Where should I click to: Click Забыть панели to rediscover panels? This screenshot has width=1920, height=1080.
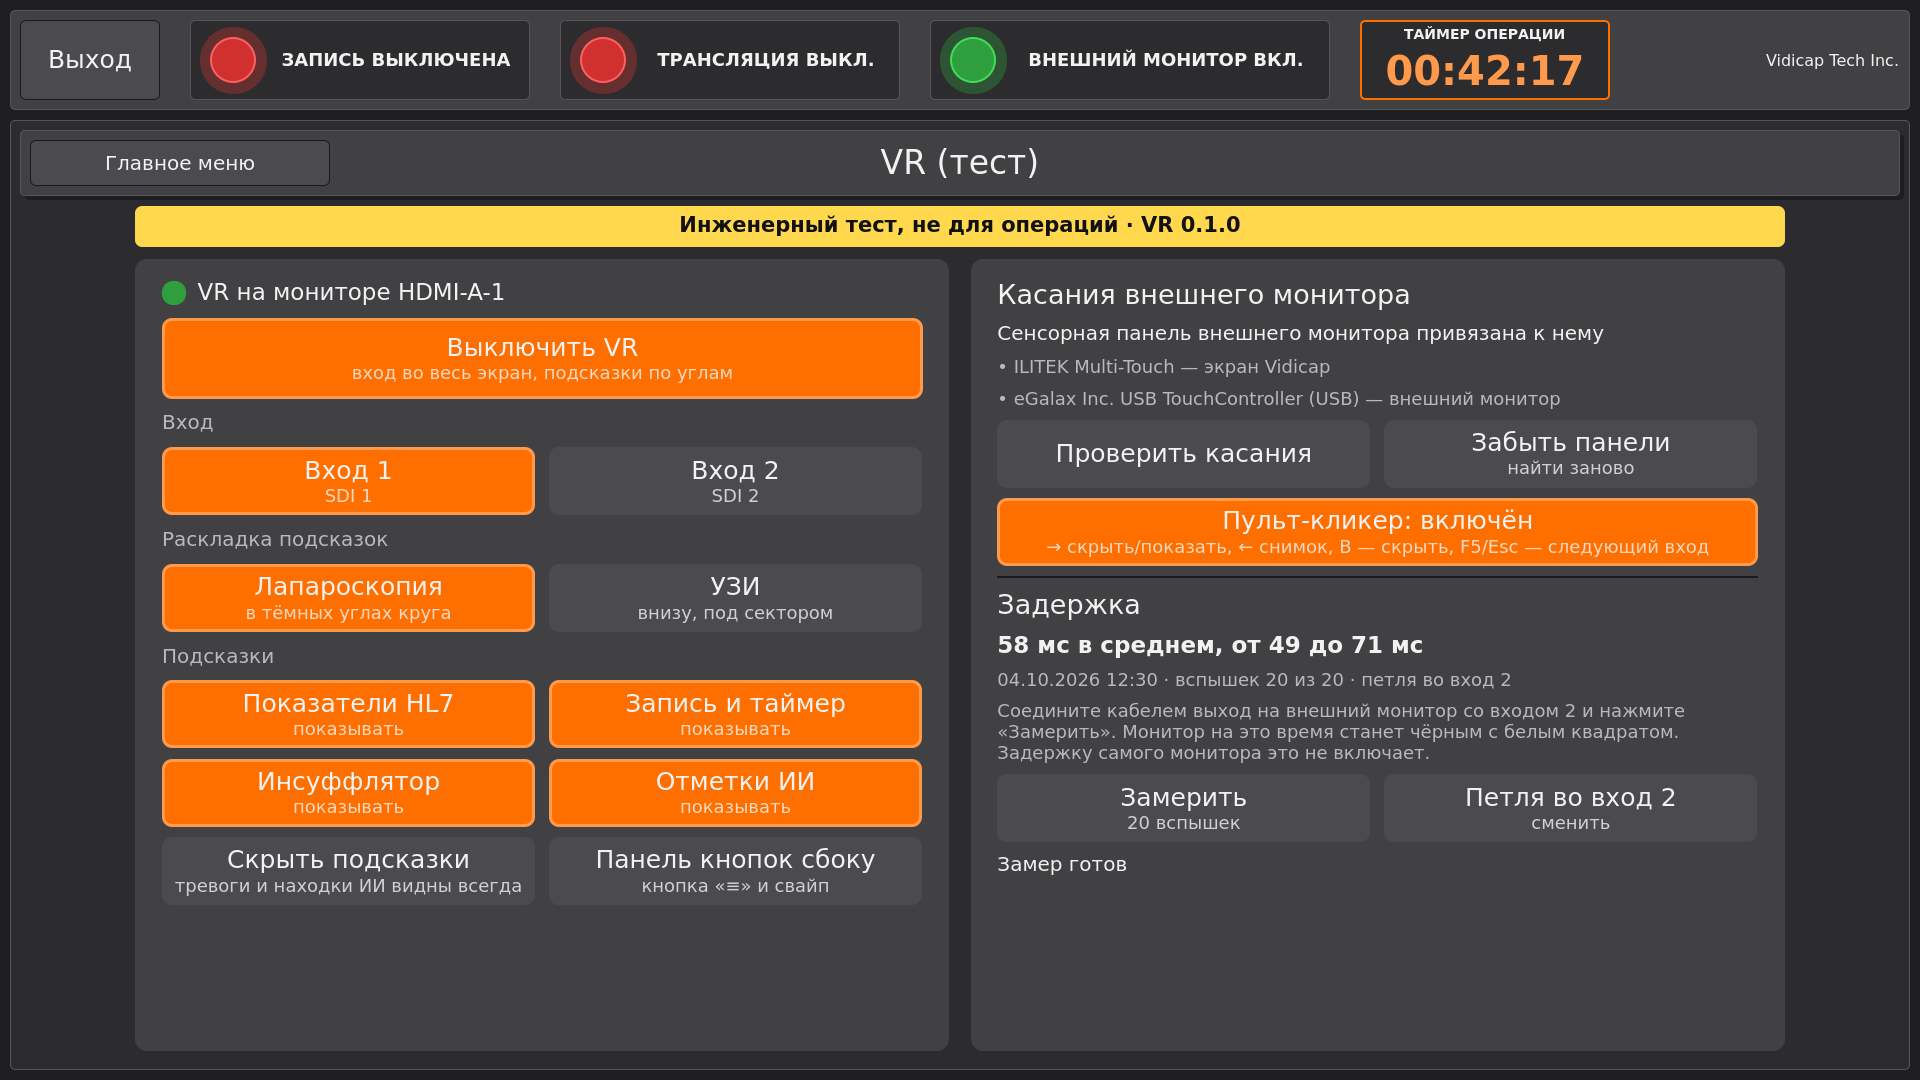pyautogui.click(x=1570, y=454)
